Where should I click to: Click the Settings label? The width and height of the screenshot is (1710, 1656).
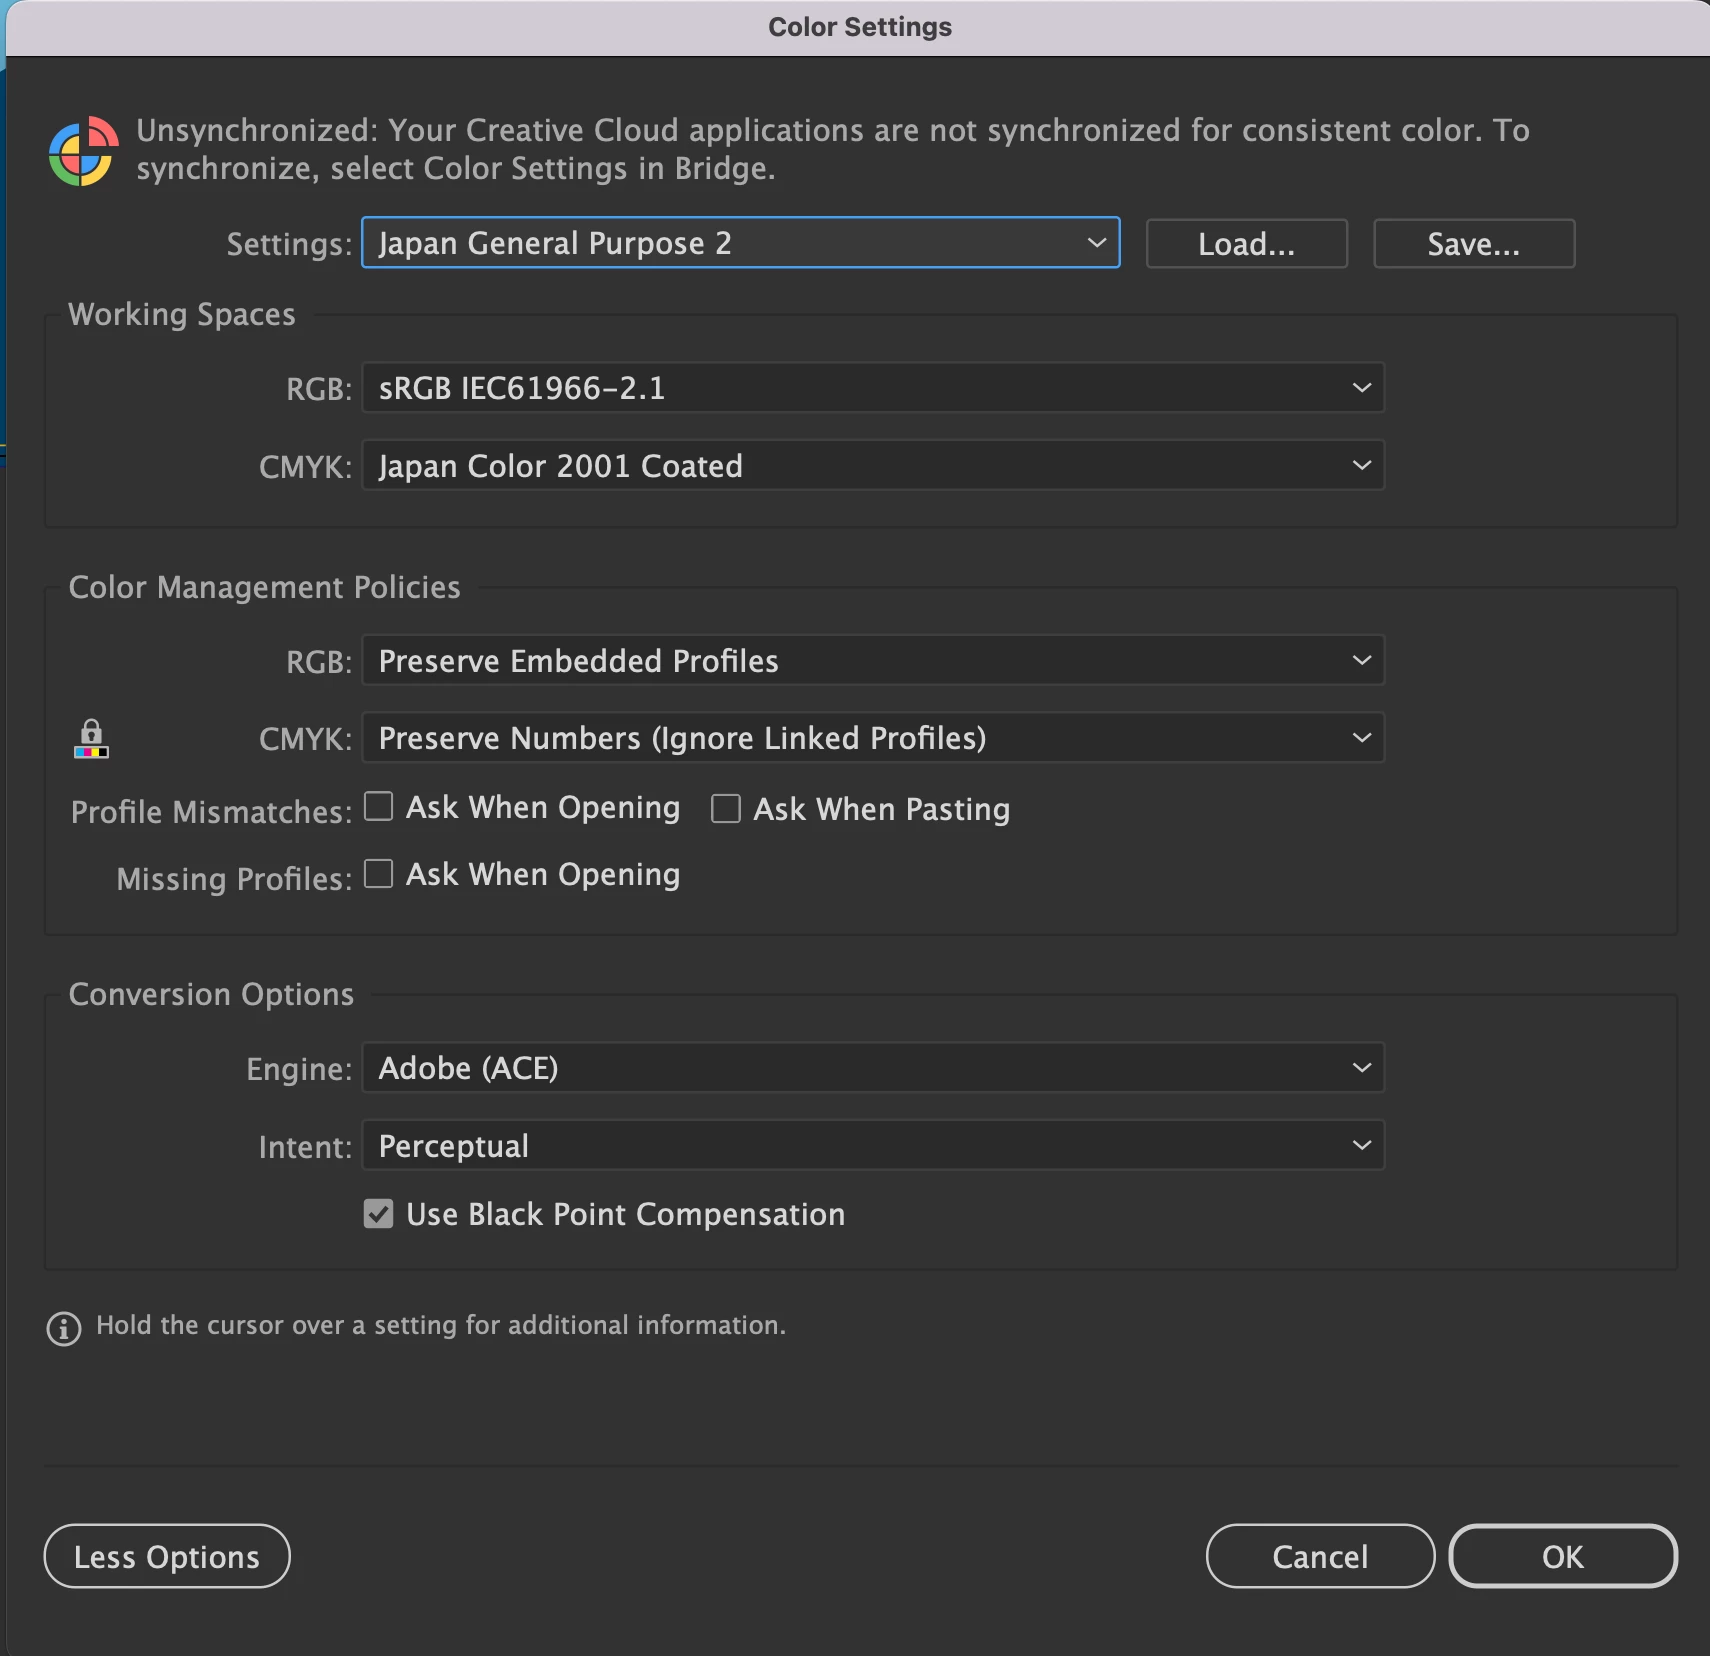(289, 244)
